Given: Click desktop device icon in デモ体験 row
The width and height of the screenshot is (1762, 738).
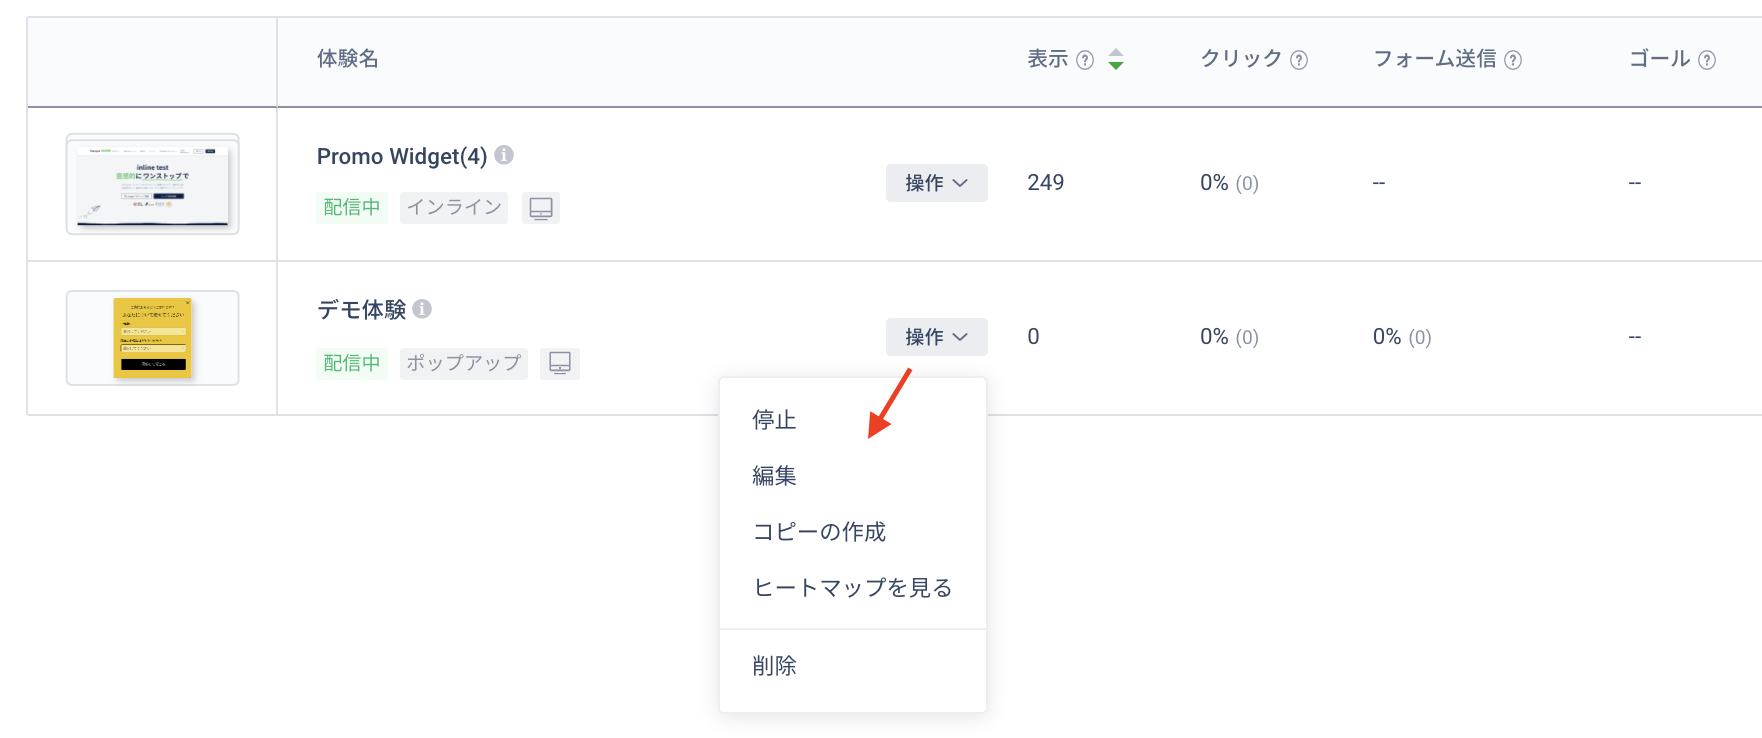Looking at the screenshot, I should 560,362.
